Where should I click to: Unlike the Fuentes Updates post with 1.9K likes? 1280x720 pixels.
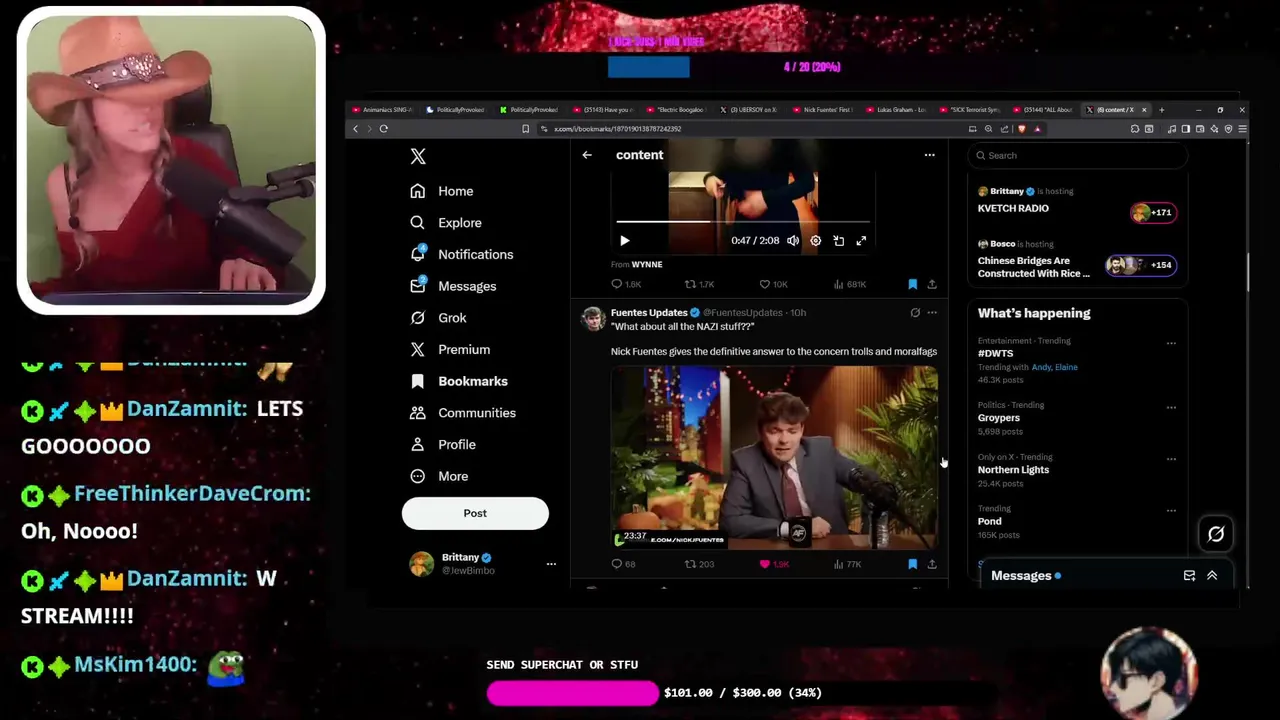(774, 565)
